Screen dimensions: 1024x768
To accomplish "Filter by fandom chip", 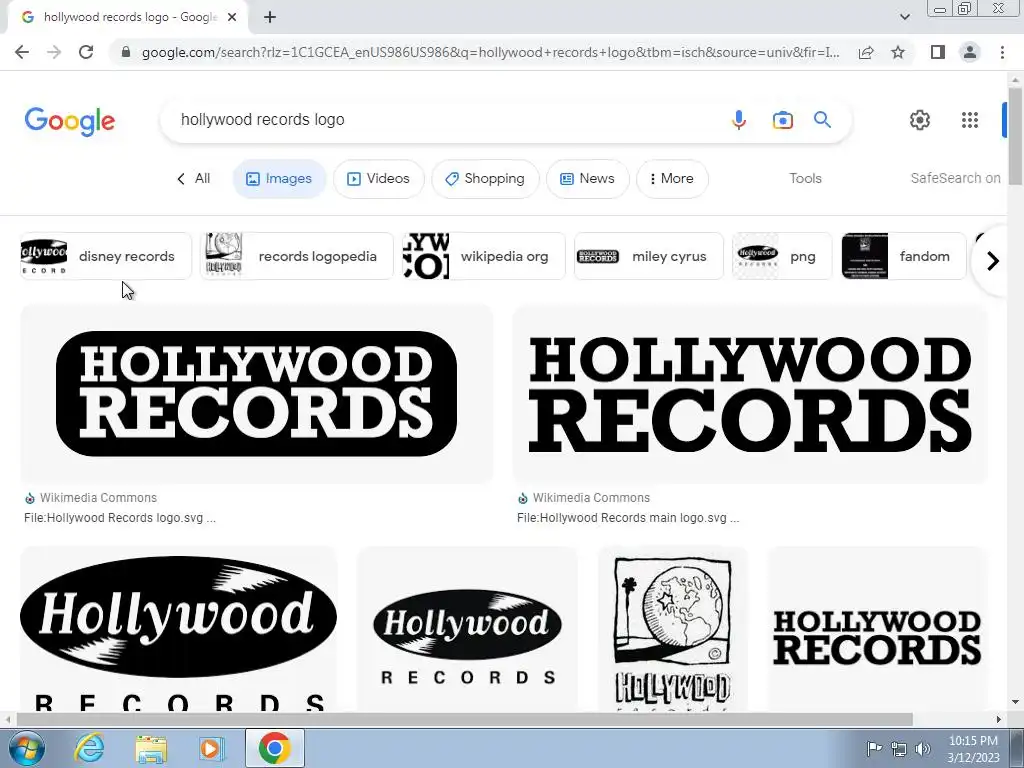I will 904,256.
